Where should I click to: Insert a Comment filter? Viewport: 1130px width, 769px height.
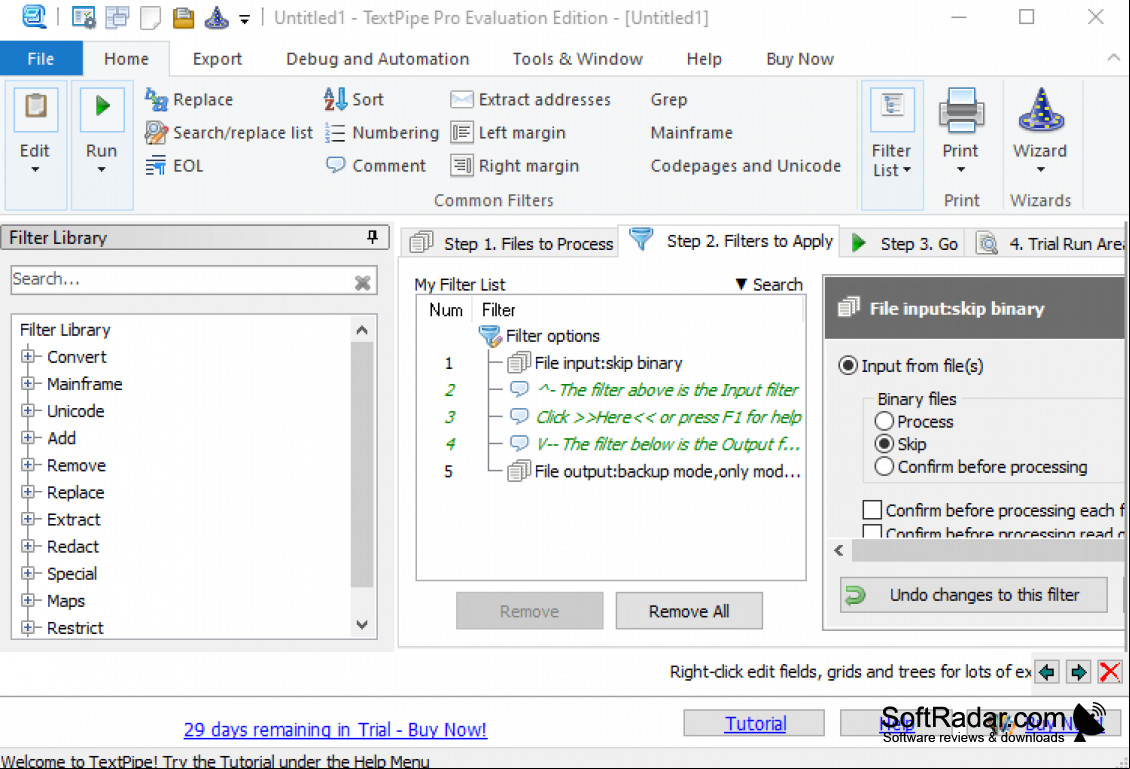pyautogui.click(x=375, y=166)
